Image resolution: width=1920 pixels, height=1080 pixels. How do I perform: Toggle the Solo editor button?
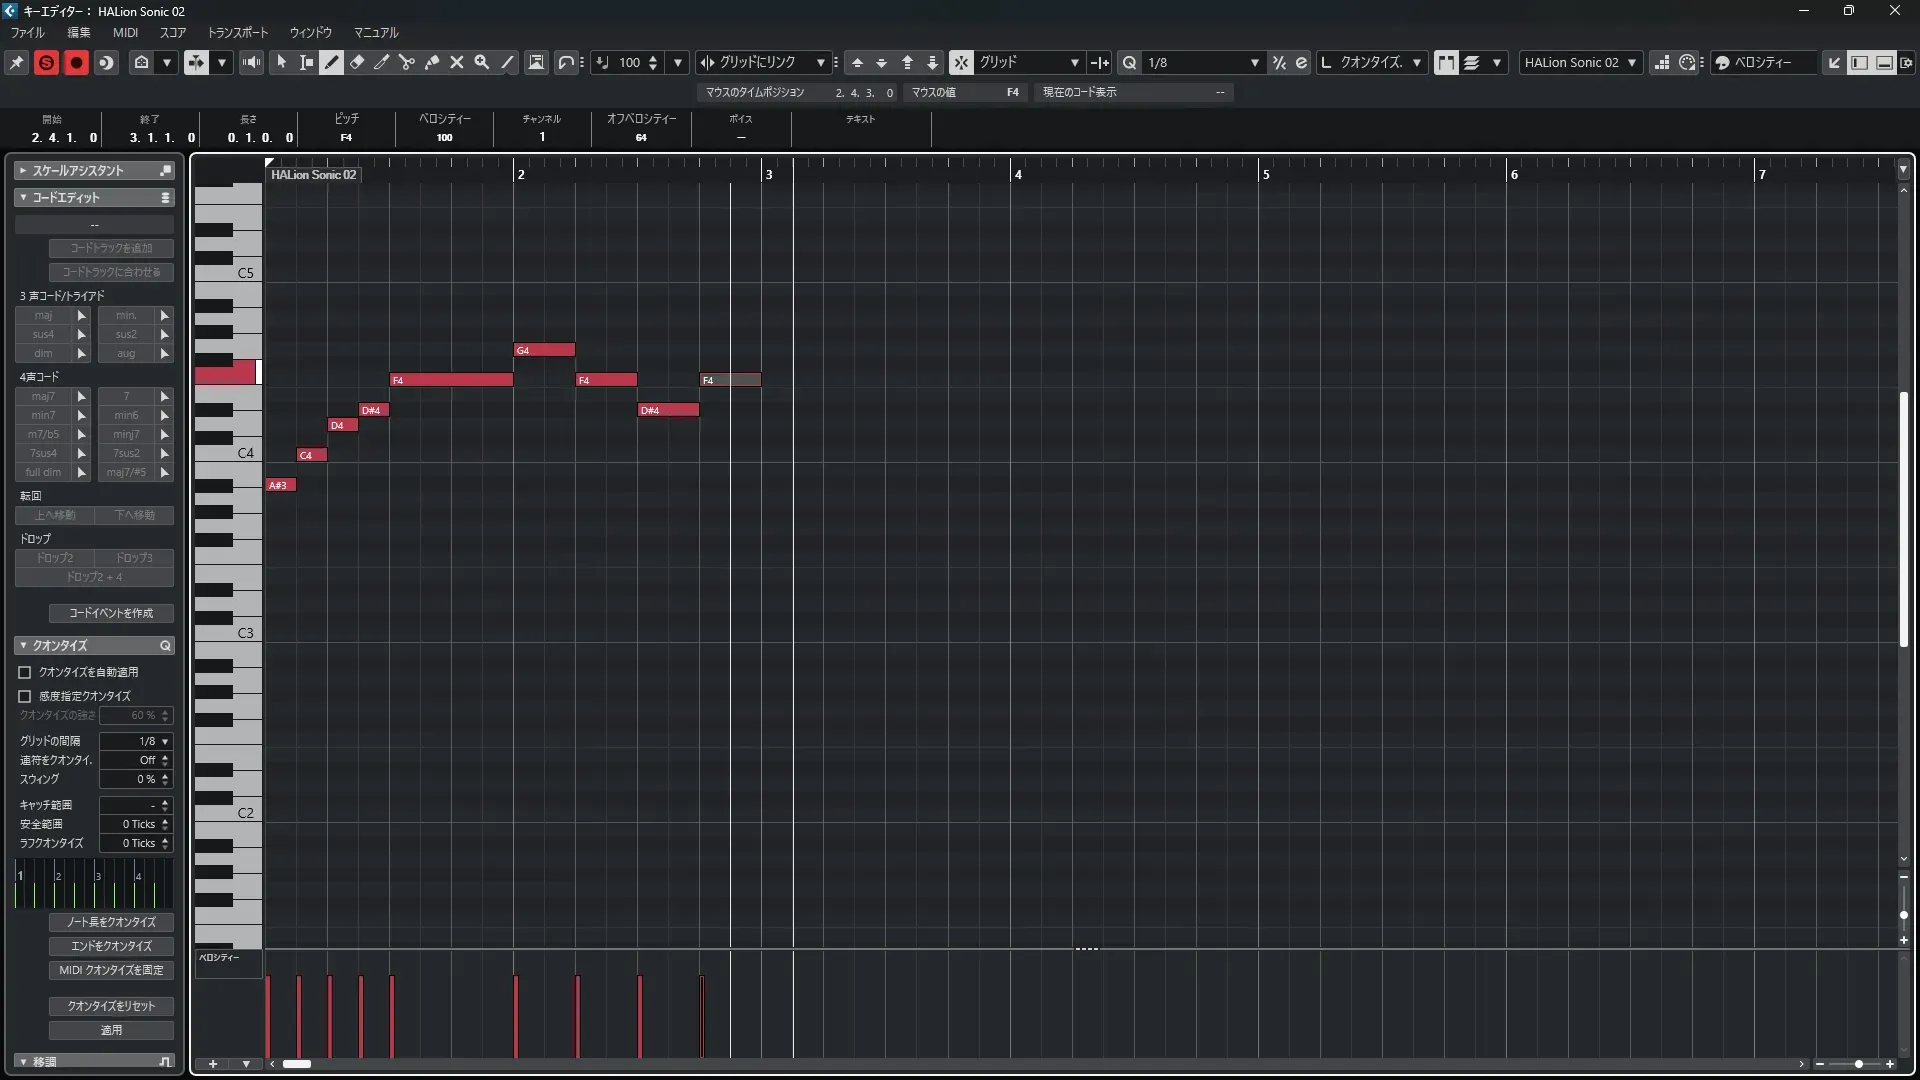pyautogui.click(x=46, y=62)
